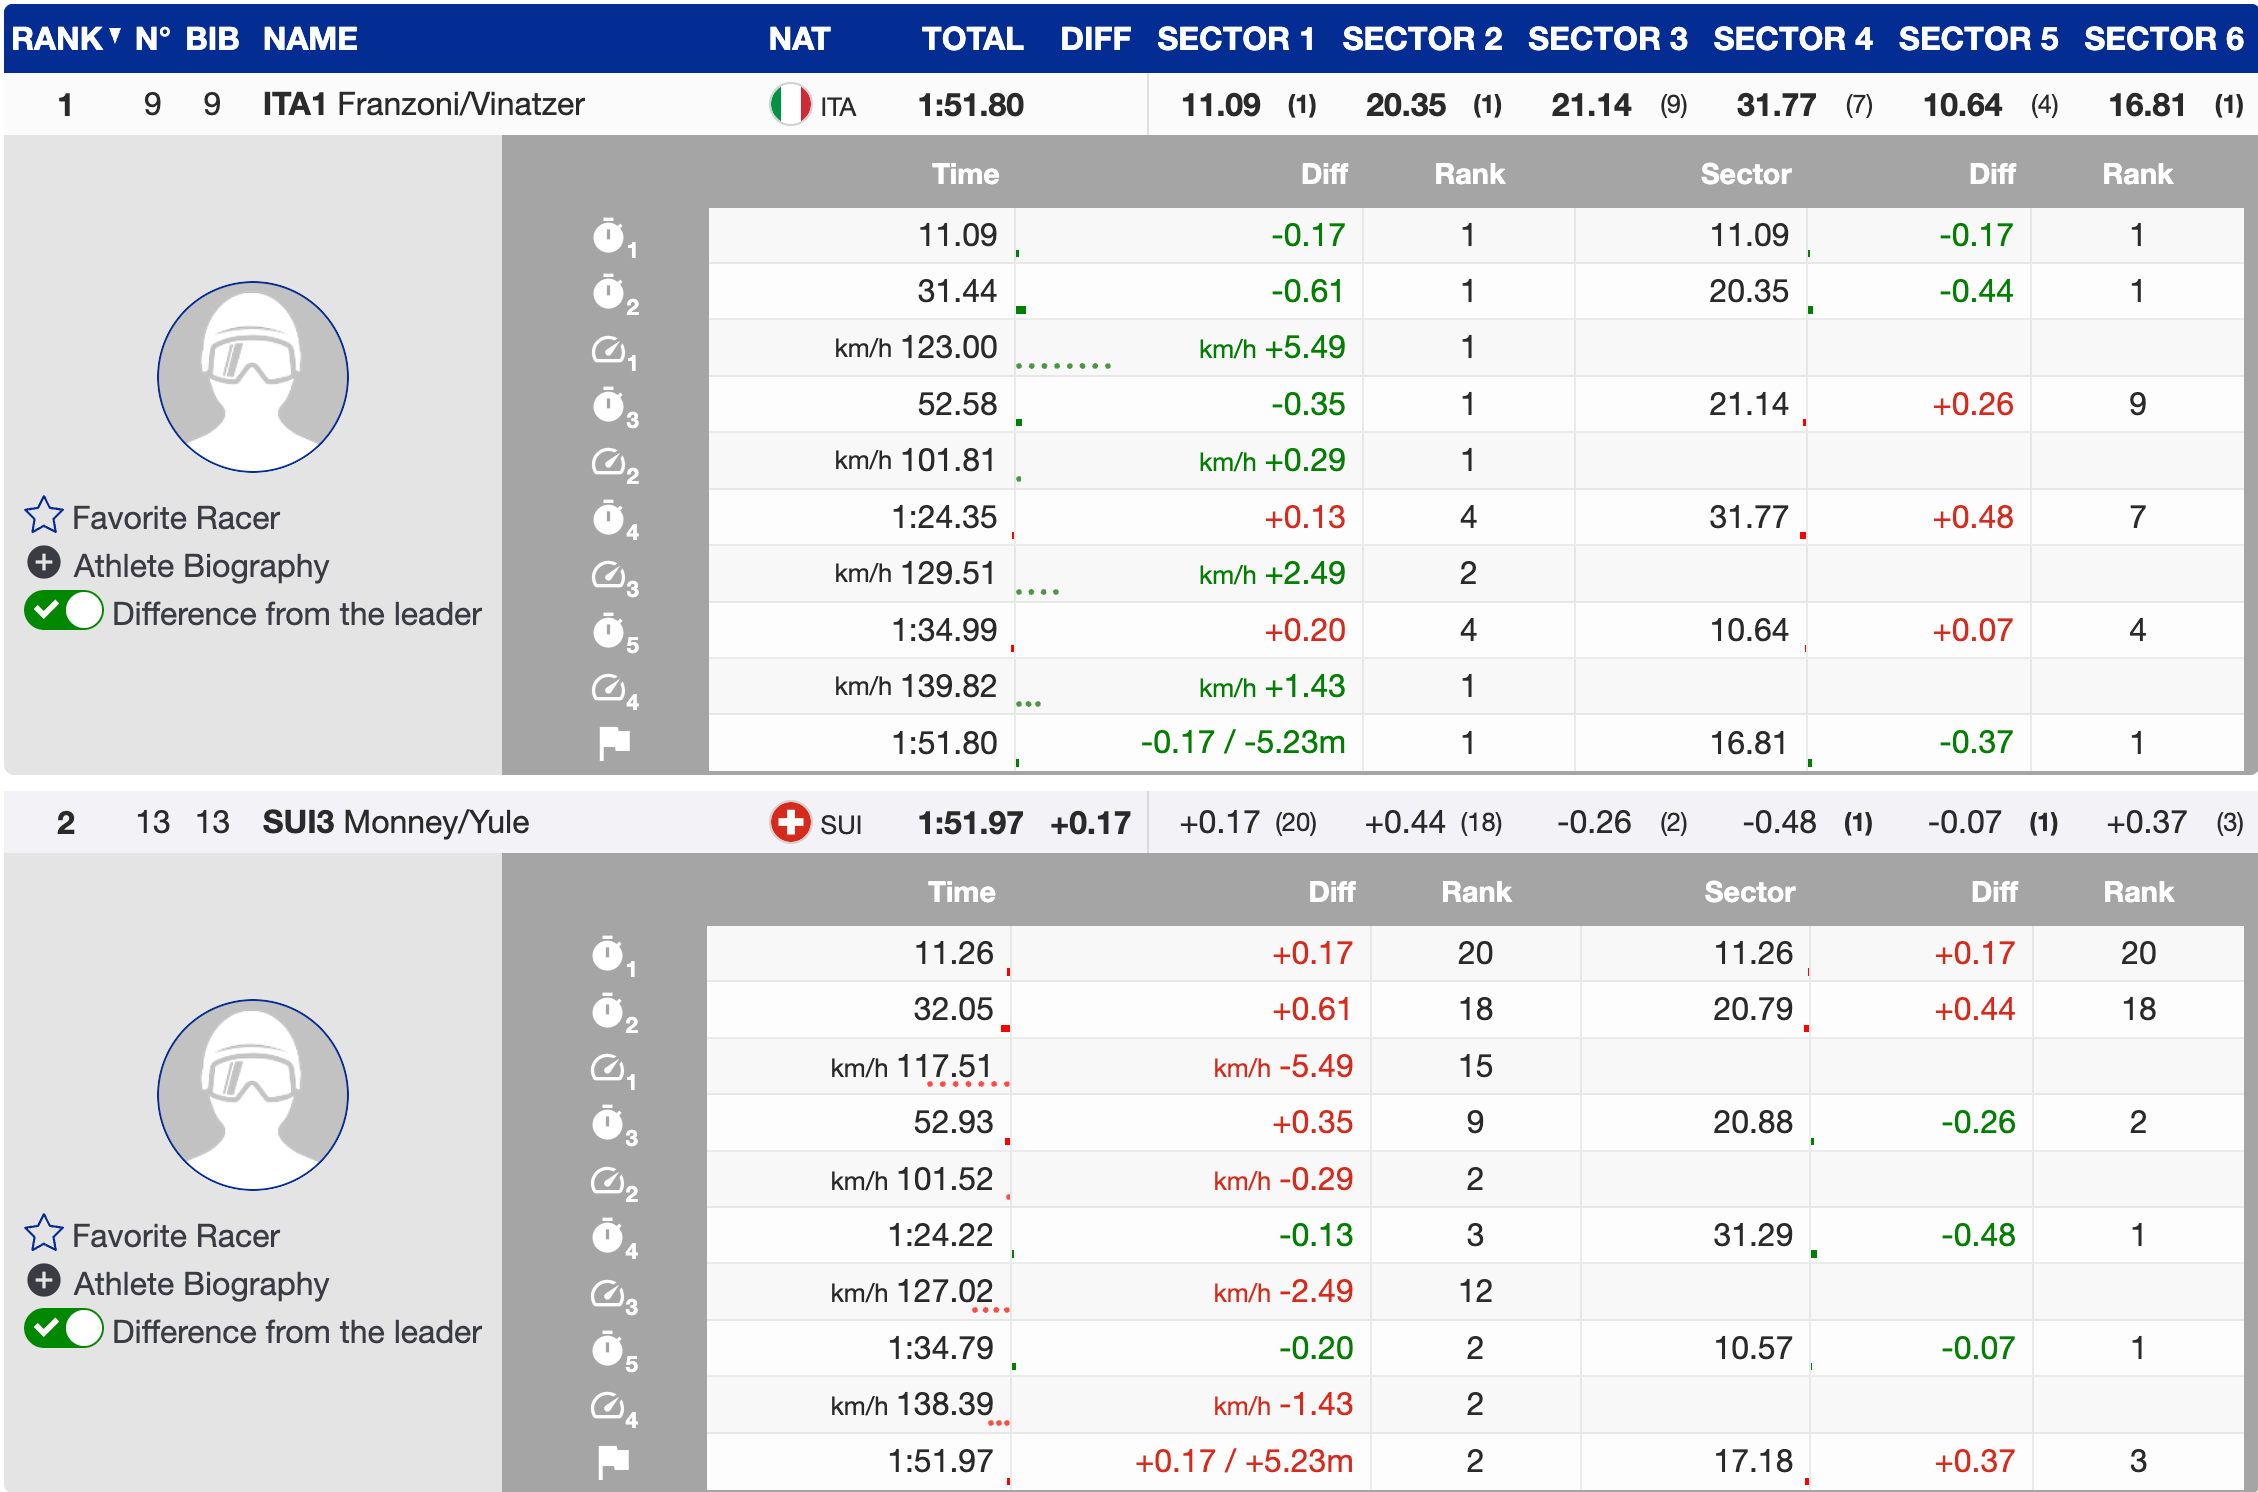Click the ITA1 racer avatar image
Image resolution: width=2258 pixels, height=1492 pixels.
click(x=253, y=377)
